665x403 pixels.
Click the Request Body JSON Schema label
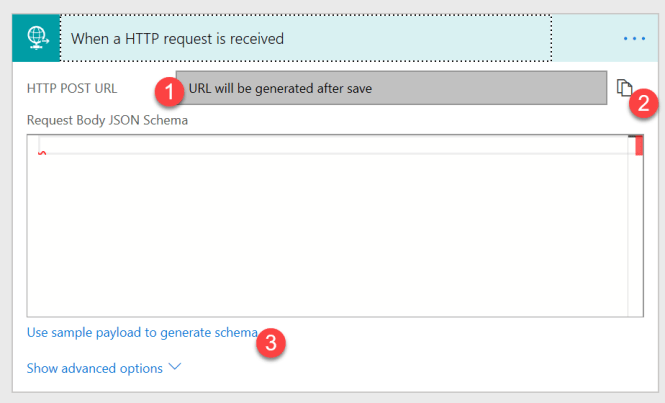click(x=107, y=120)
